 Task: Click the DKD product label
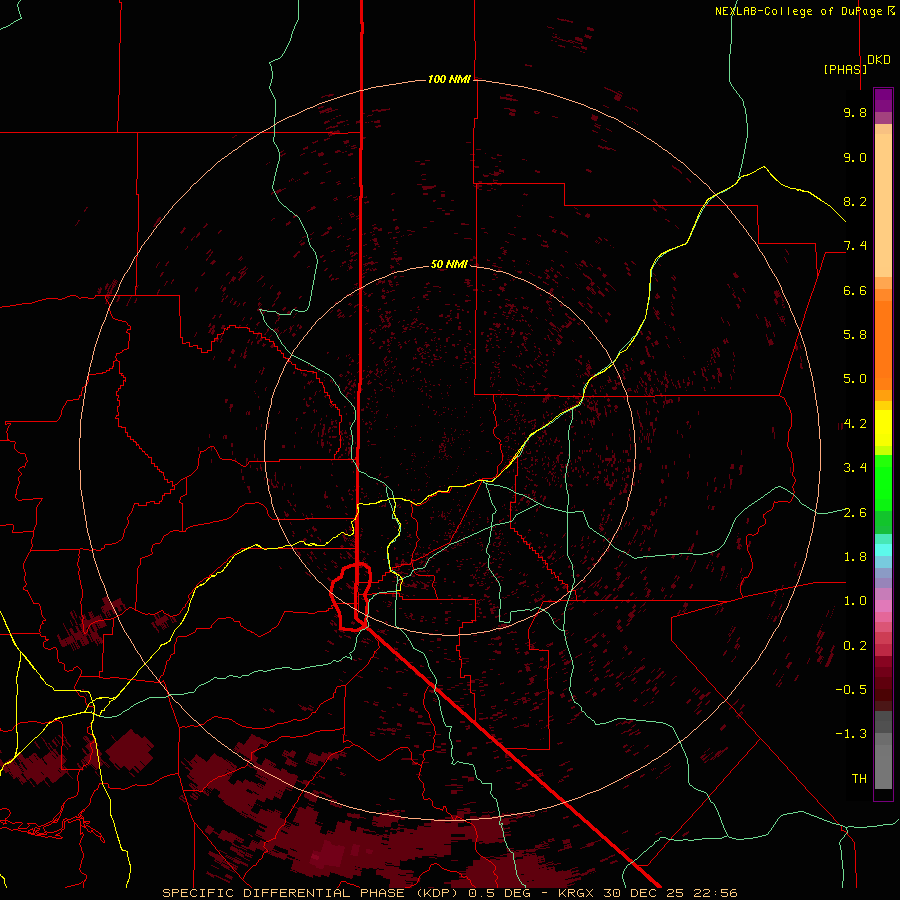[879, 60]
